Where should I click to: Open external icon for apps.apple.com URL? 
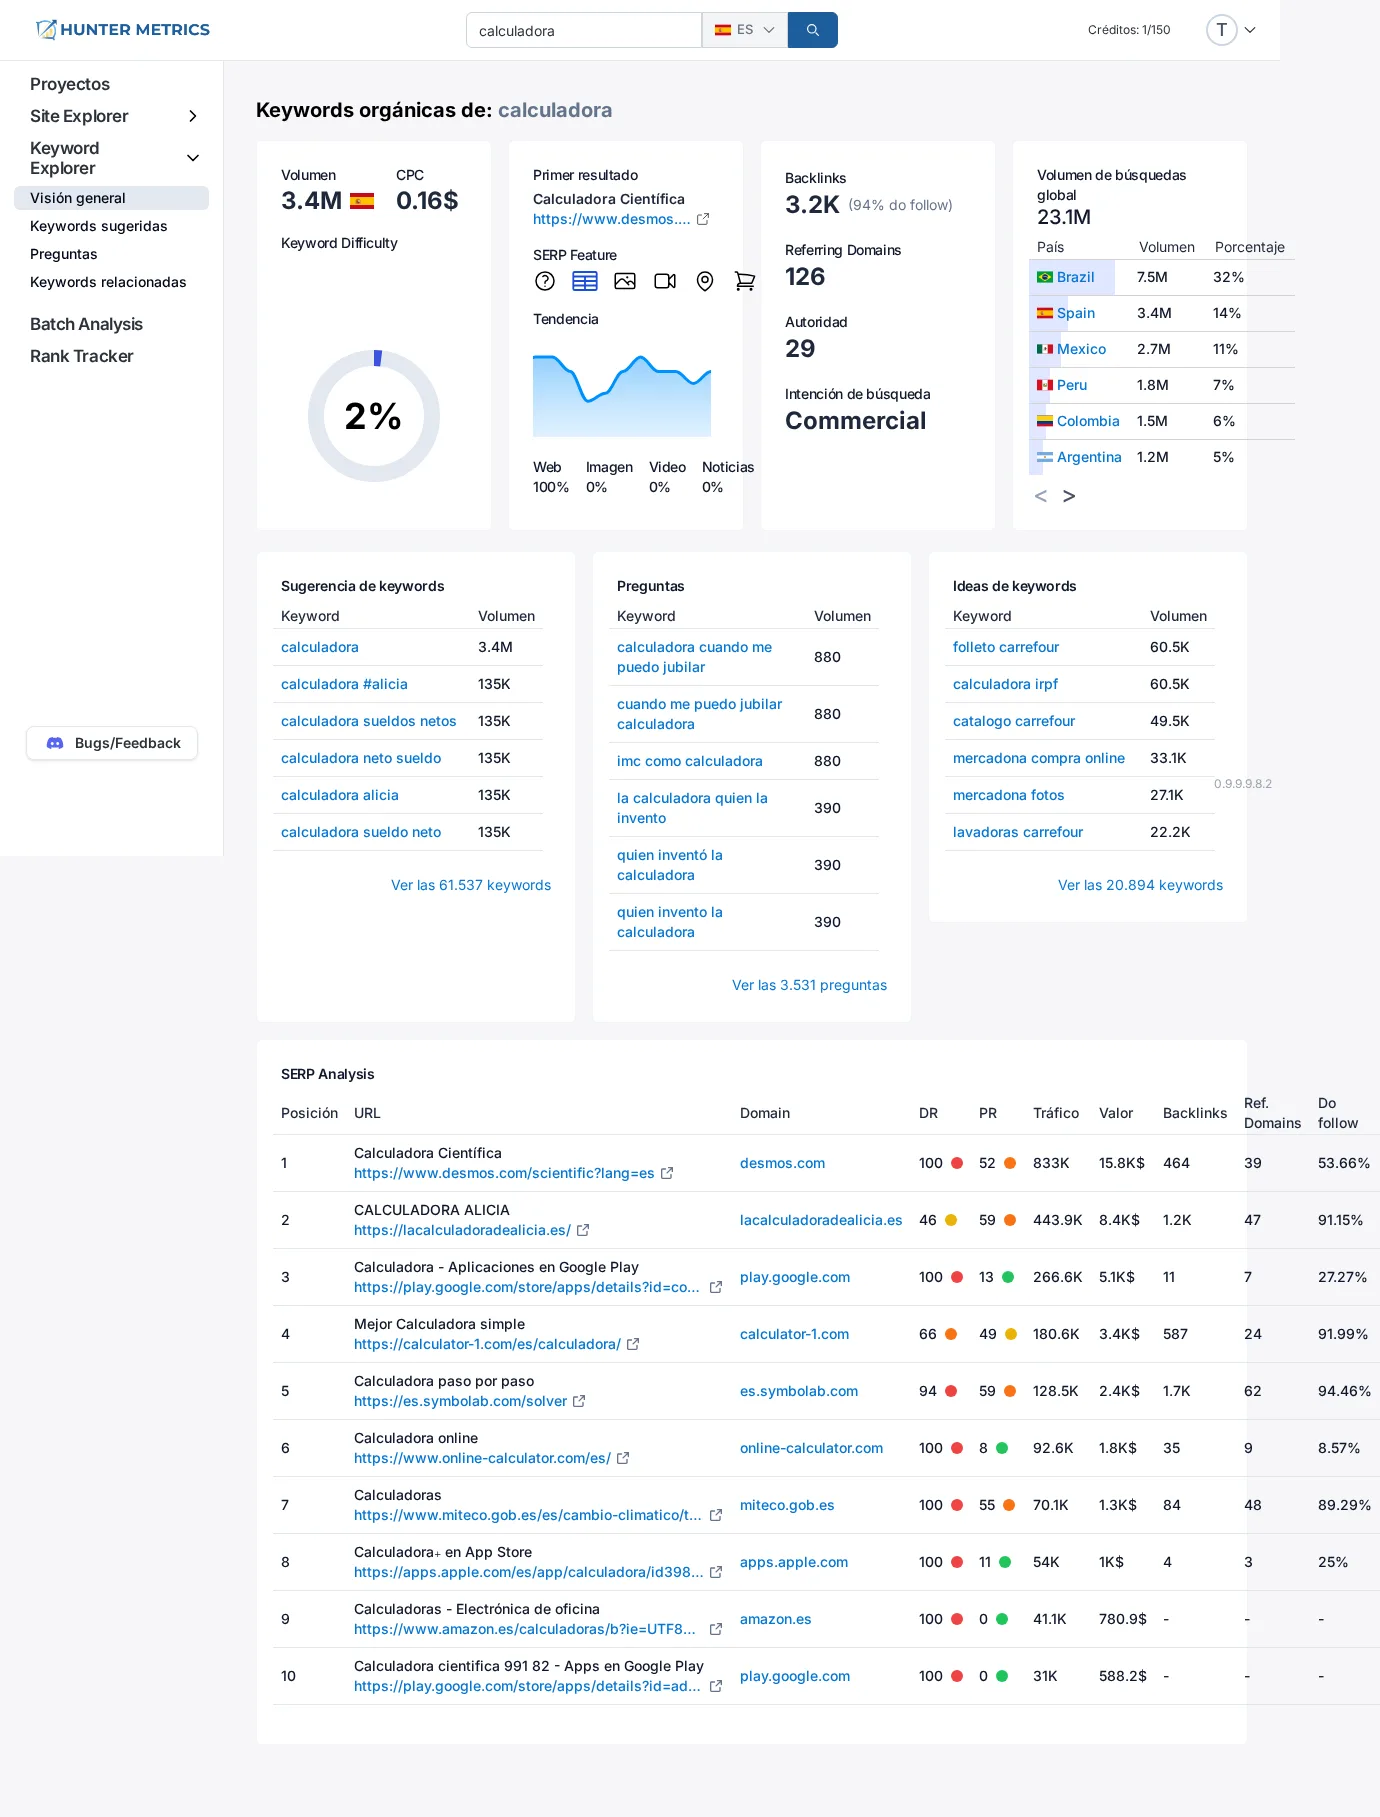coord(716,1572)
